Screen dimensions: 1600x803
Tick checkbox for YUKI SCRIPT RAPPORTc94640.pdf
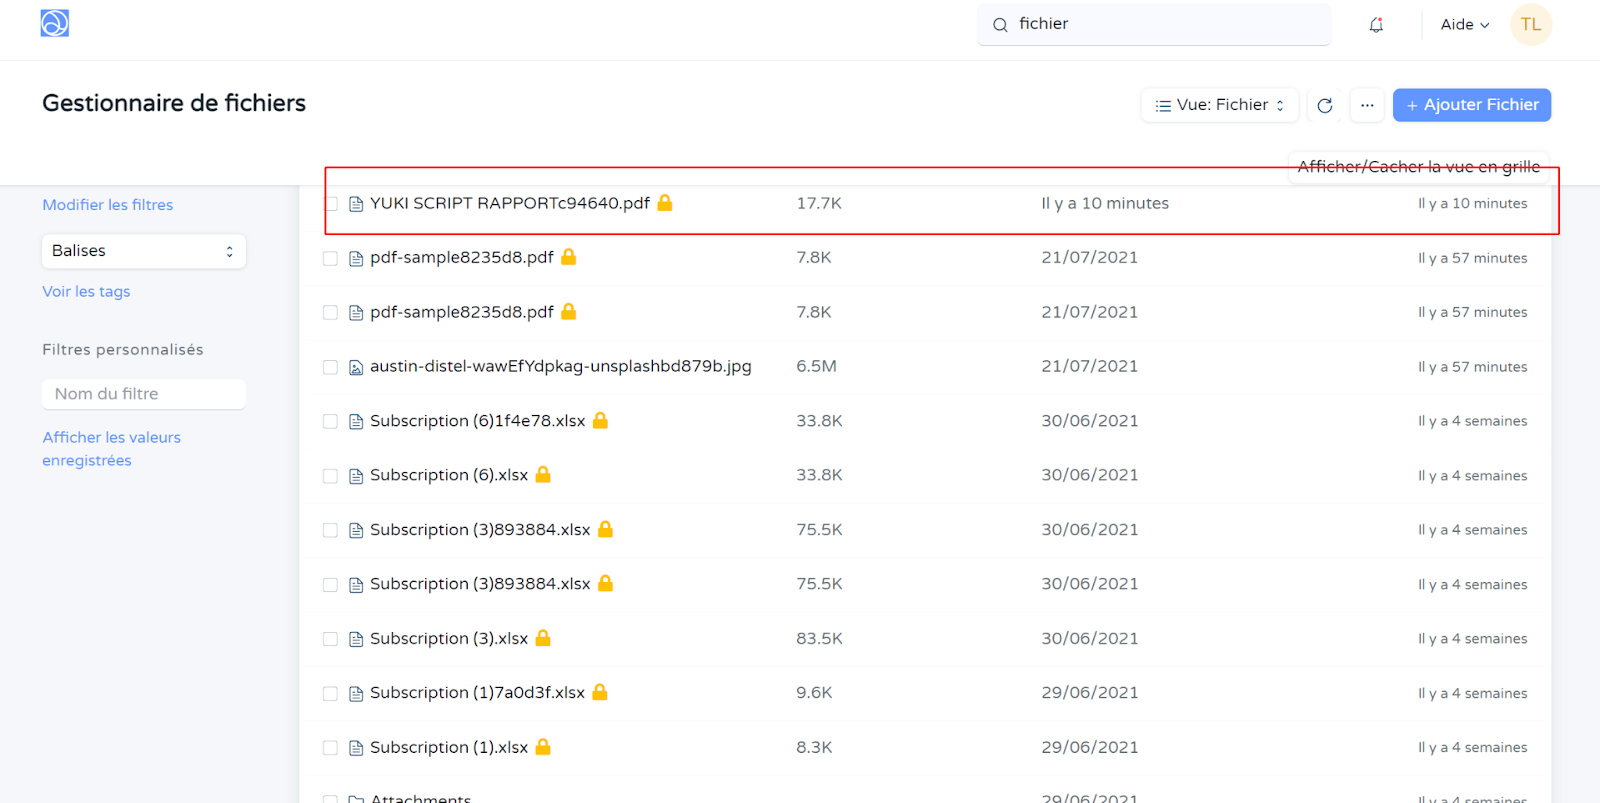coord(330,204)
